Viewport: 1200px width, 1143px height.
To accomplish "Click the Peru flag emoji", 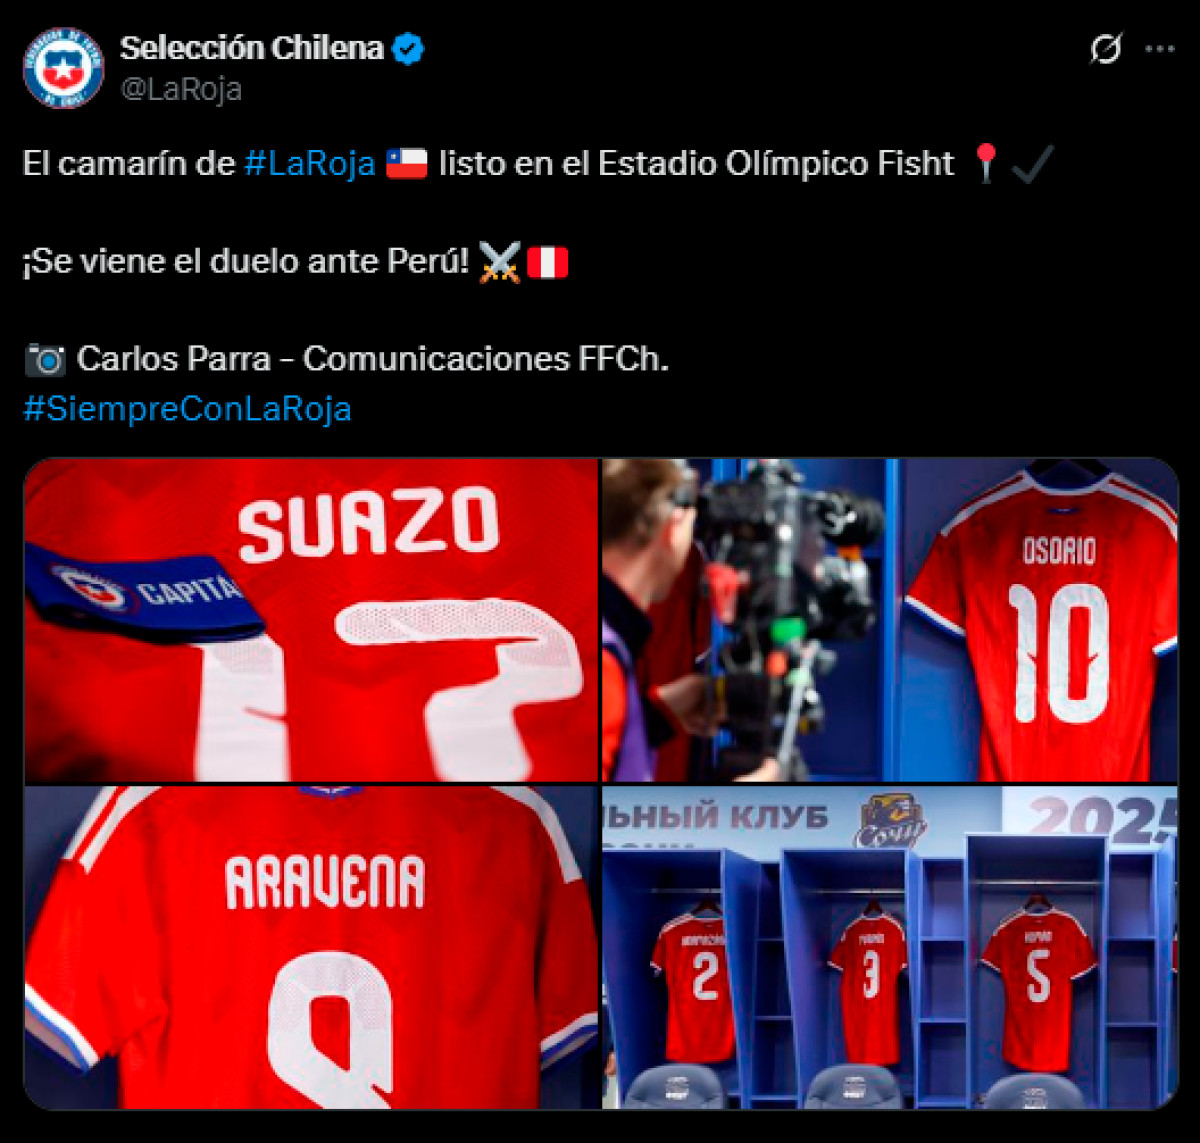I will 547,262.
